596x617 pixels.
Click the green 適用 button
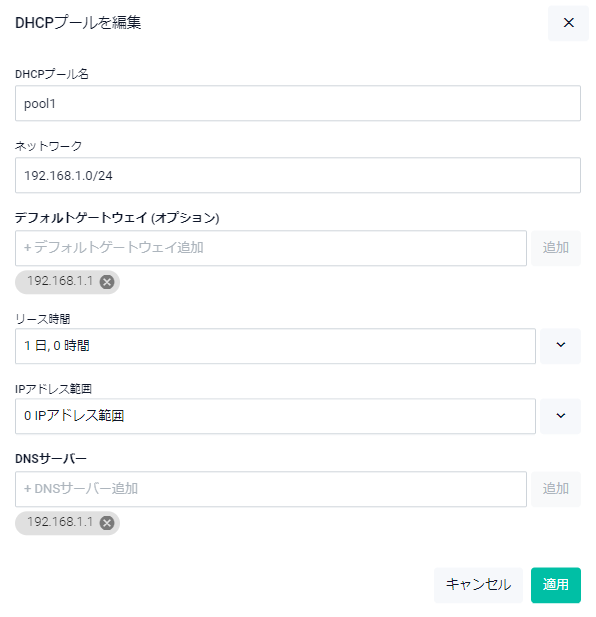coord(555,585)
